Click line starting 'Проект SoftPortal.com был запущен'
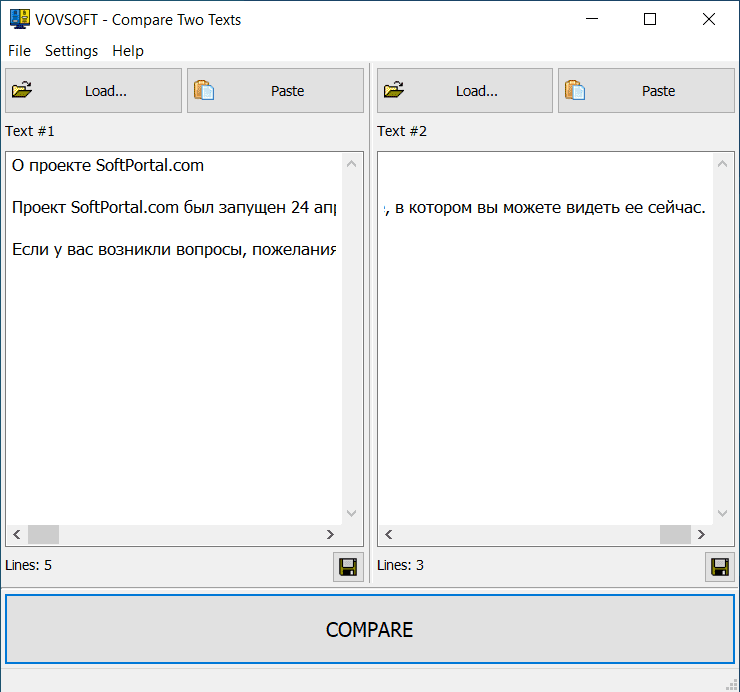Screen dimensions: 740x692 (x=174, y=207)
